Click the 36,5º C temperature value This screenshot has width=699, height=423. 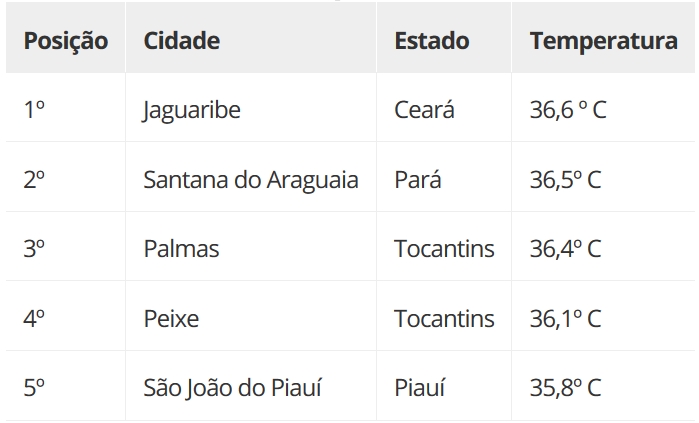[x=565, y=180]
